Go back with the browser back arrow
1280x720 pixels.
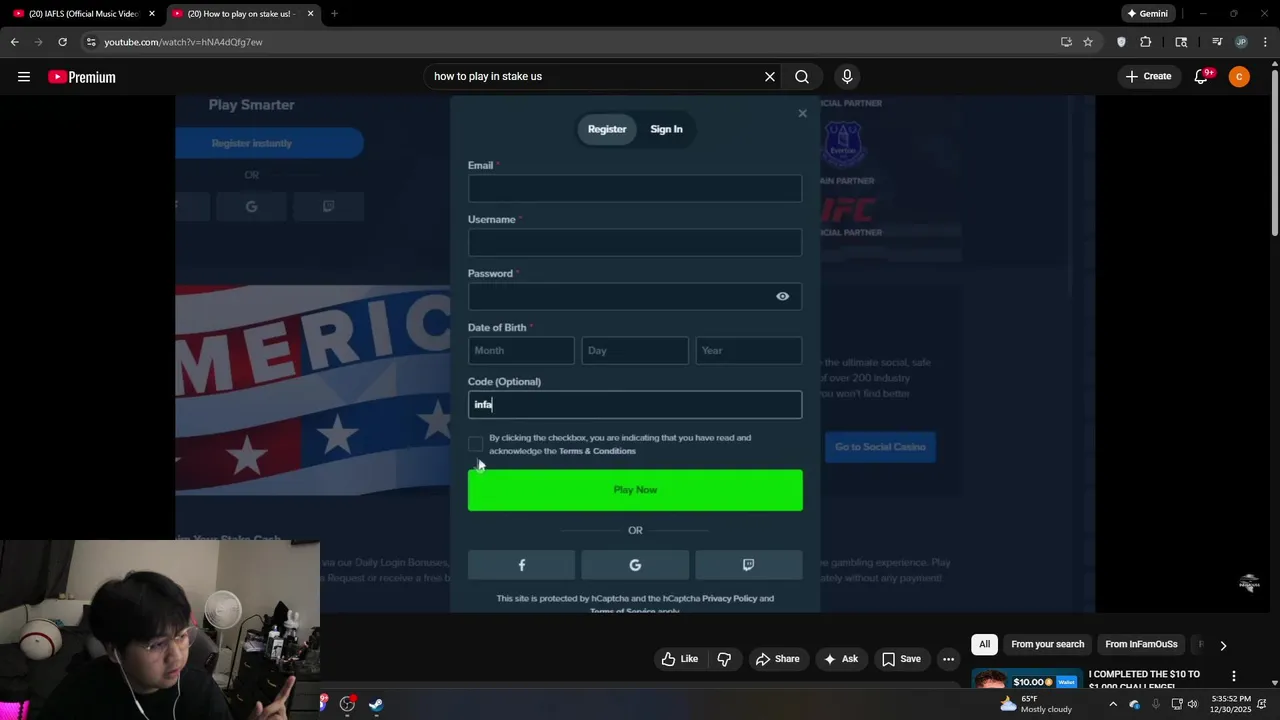[x=14, y=42]
